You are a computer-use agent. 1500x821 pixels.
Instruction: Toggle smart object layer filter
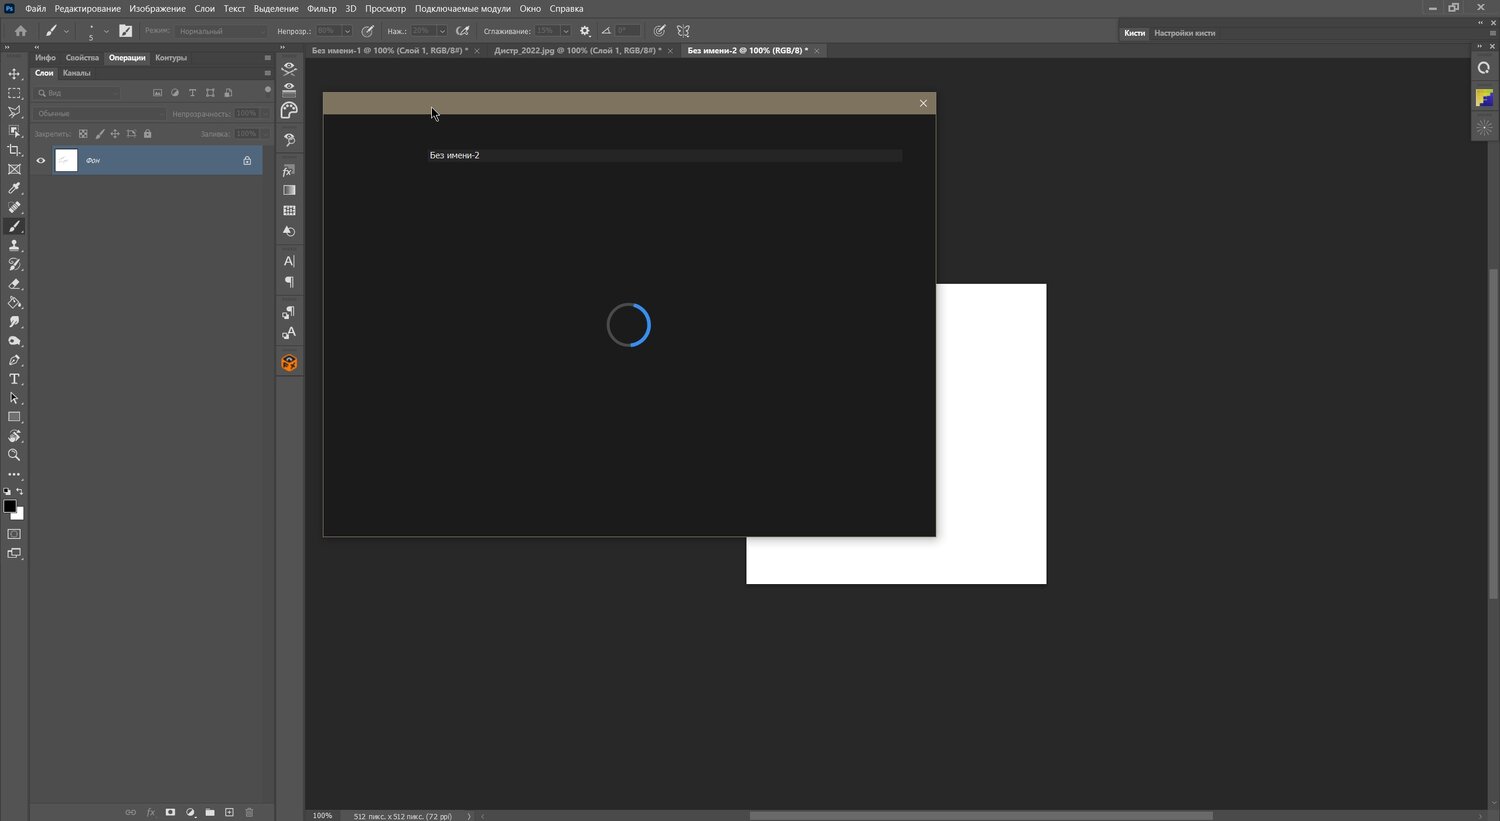[x=228, y=93]
